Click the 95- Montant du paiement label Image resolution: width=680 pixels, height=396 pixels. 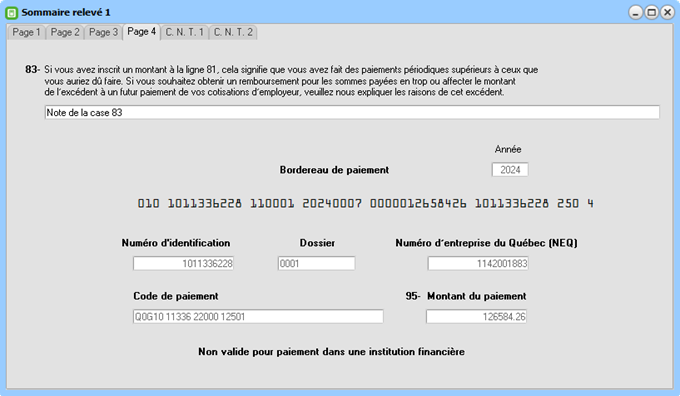point(466,296)
